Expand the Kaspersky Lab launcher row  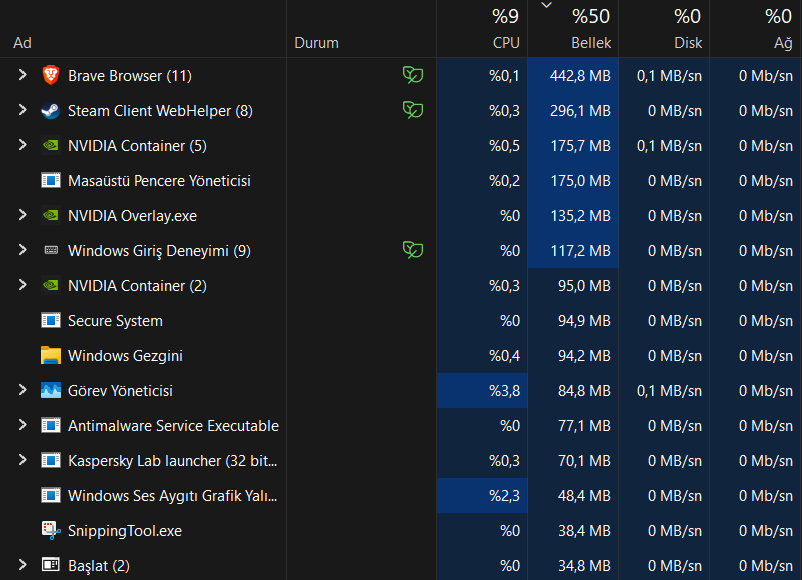[x=23, y=460]
